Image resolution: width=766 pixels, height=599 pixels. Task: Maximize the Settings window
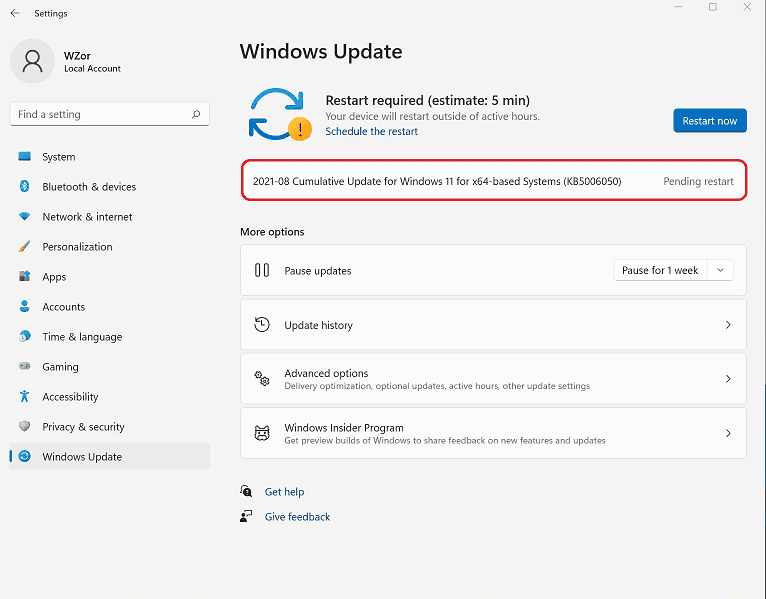(713, 7)
